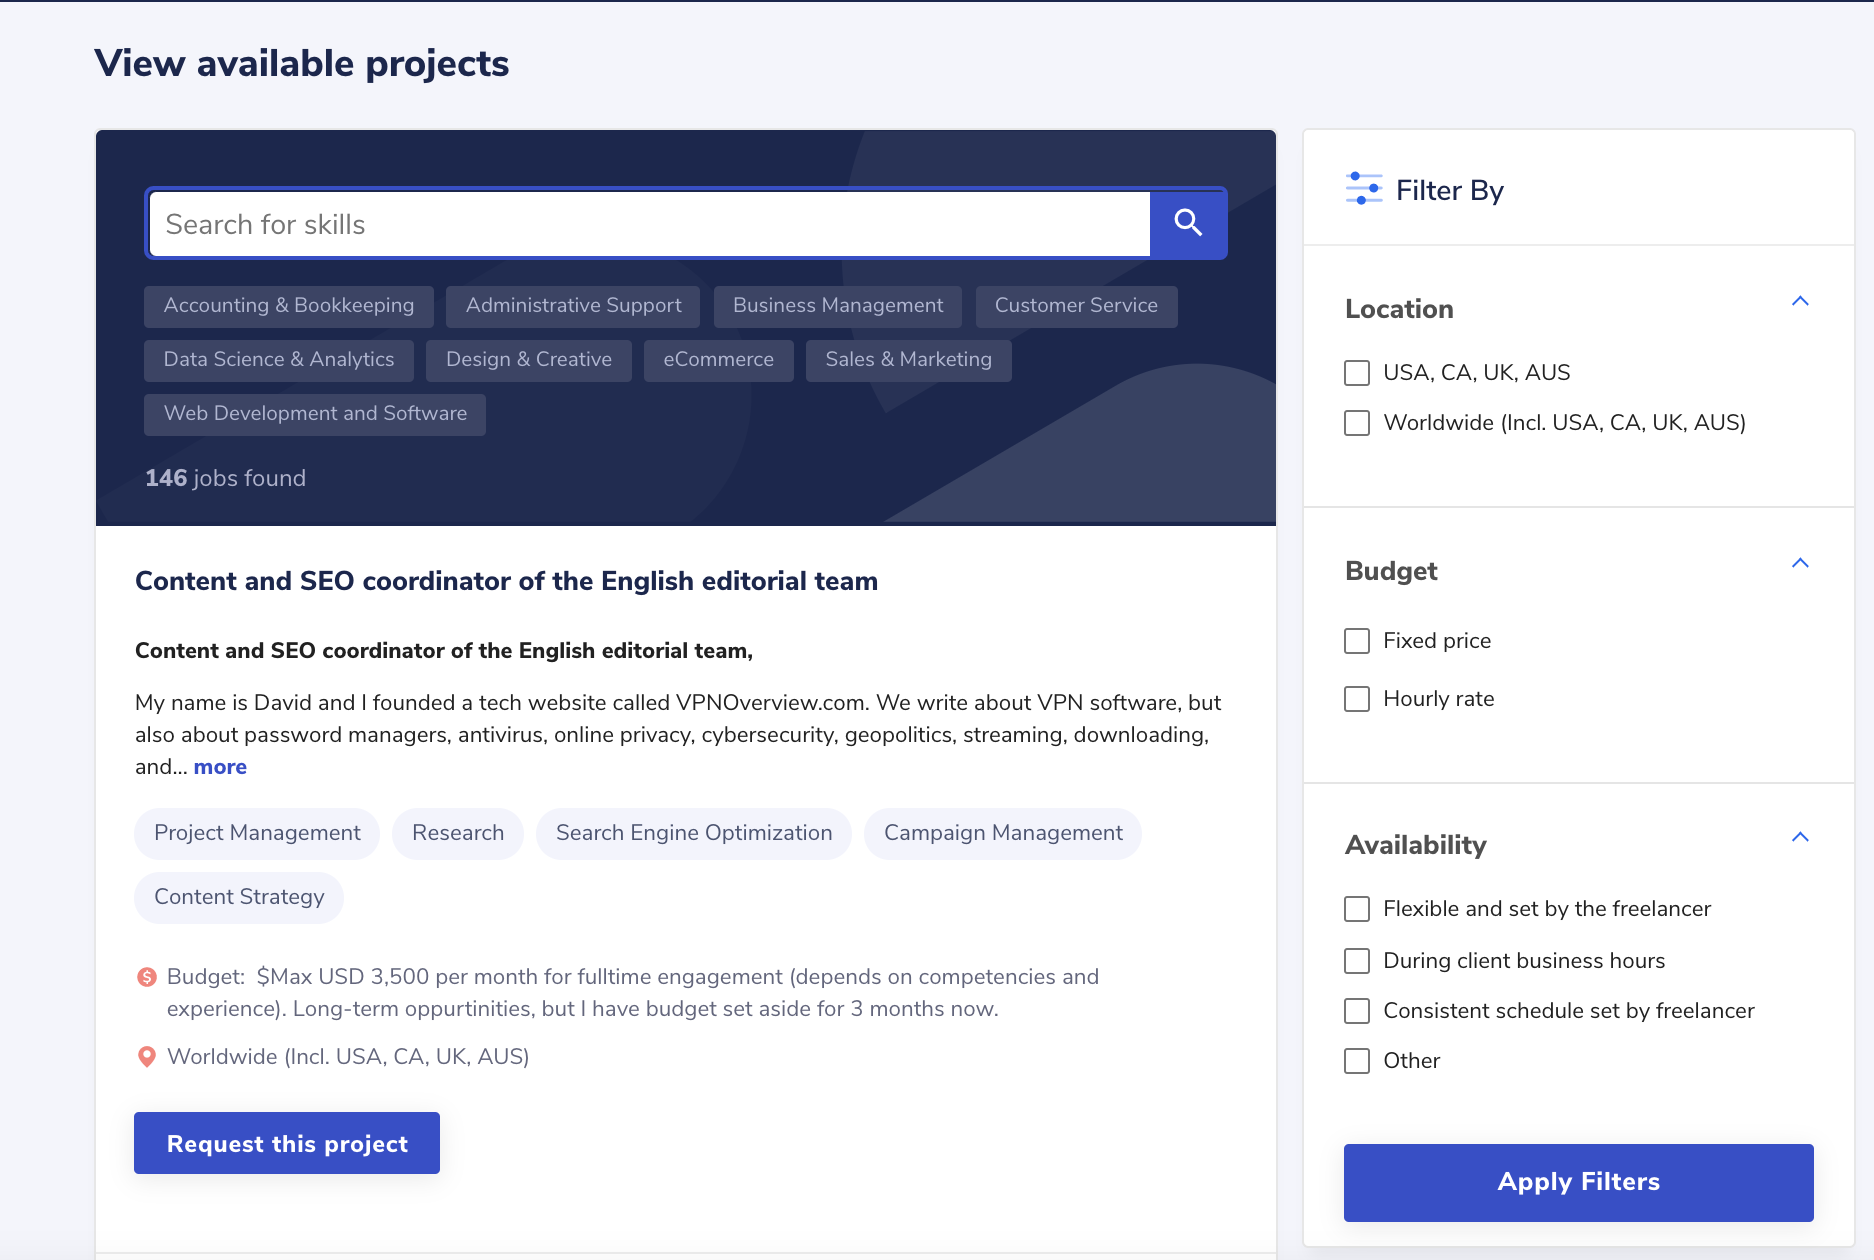1874x1260 pixels.
Task: Click the location pin icon
Action: (147, 1057)
